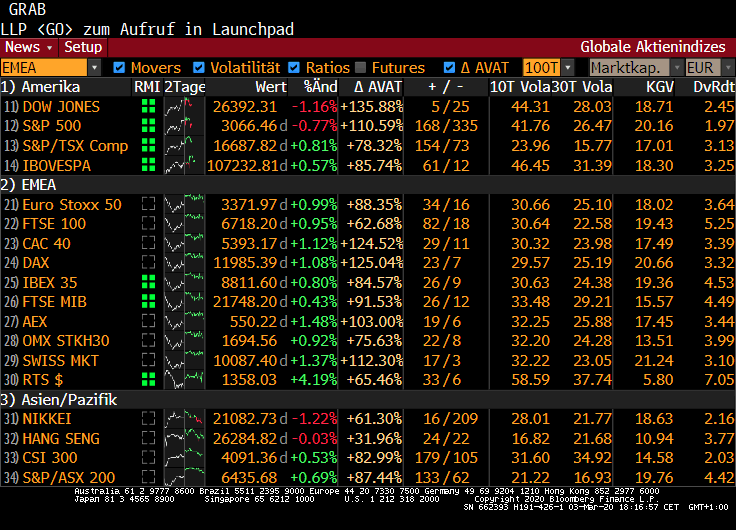Enable the Futures checkbox
736x530 pixels.
tap(360, 68)
